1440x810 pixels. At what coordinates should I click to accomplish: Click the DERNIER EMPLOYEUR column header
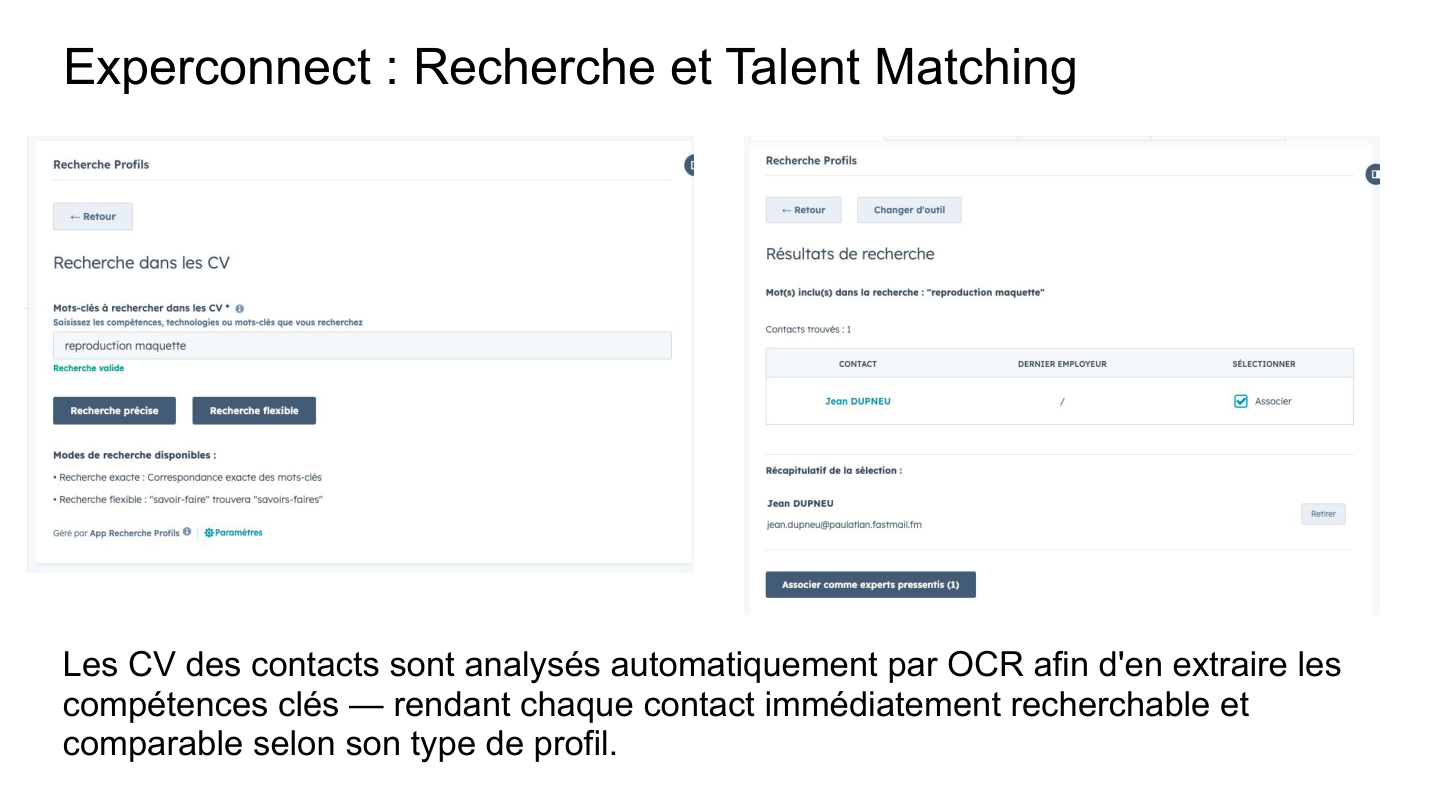[1062, 364]
